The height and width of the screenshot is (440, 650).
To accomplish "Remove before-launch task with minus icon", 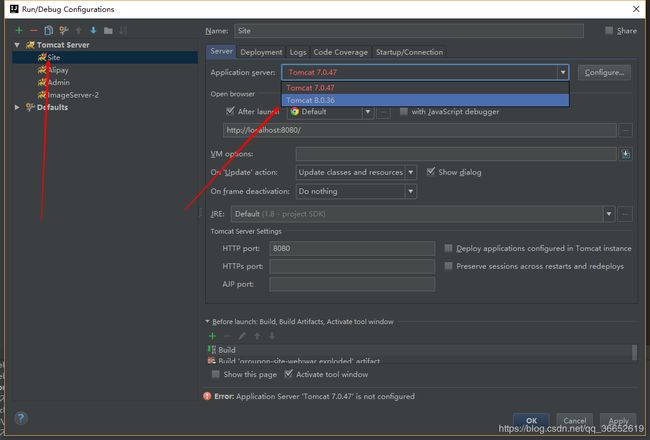I will (228, 336).
